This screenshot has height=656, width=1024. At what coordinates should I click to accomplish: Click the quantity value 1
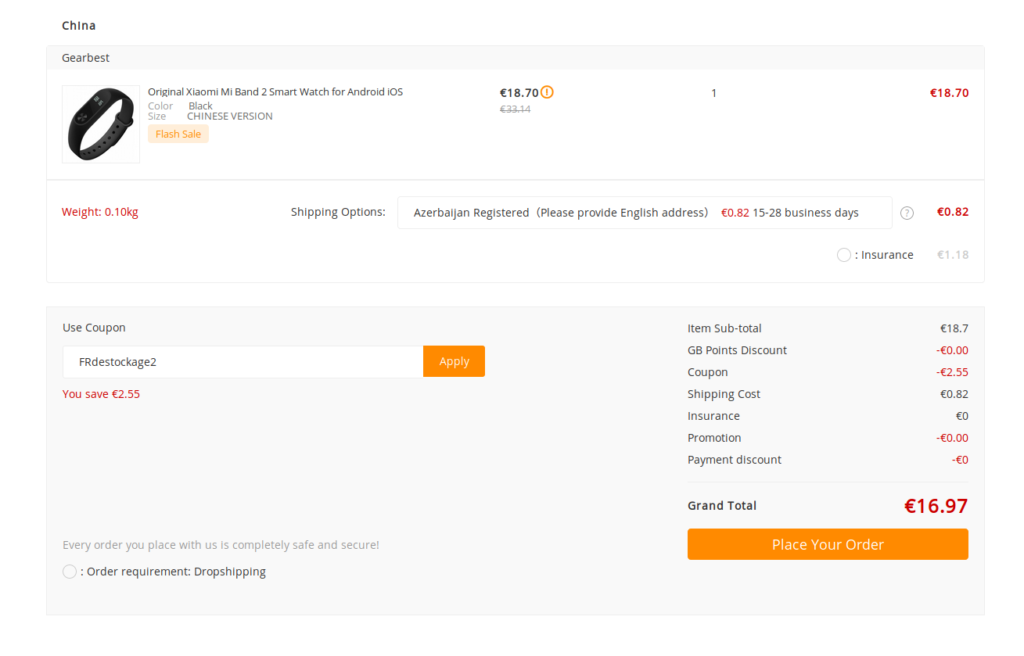pyautogui.click(x=714, y=93)
